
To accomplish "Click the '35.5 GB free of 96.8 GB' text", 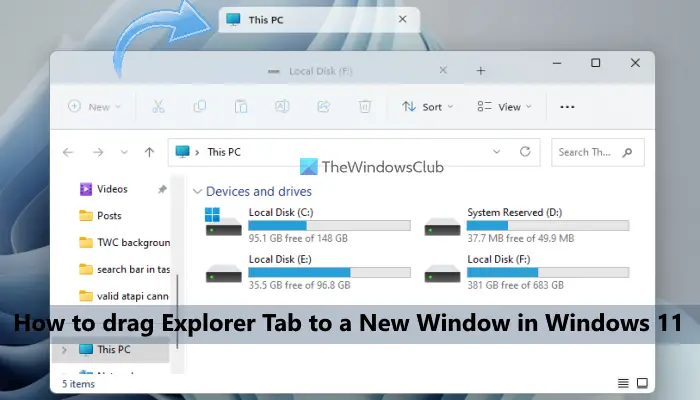I will tap(300, 285).
